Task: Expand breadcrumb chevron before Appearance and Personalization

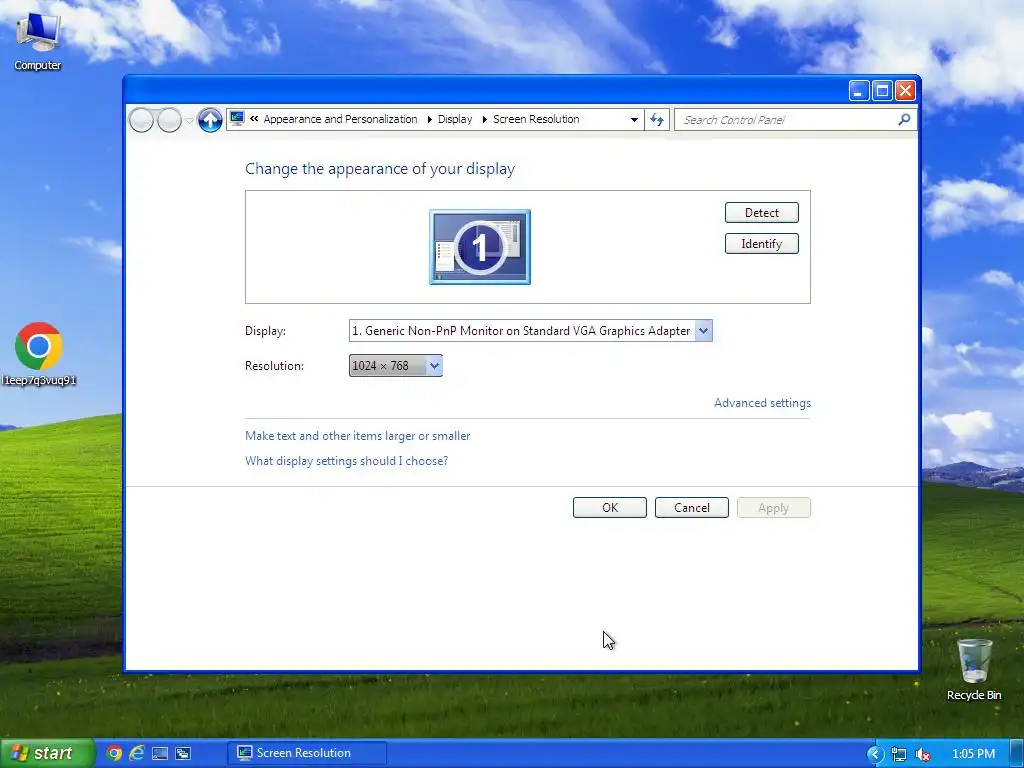Action: click(x=254, y=119)
